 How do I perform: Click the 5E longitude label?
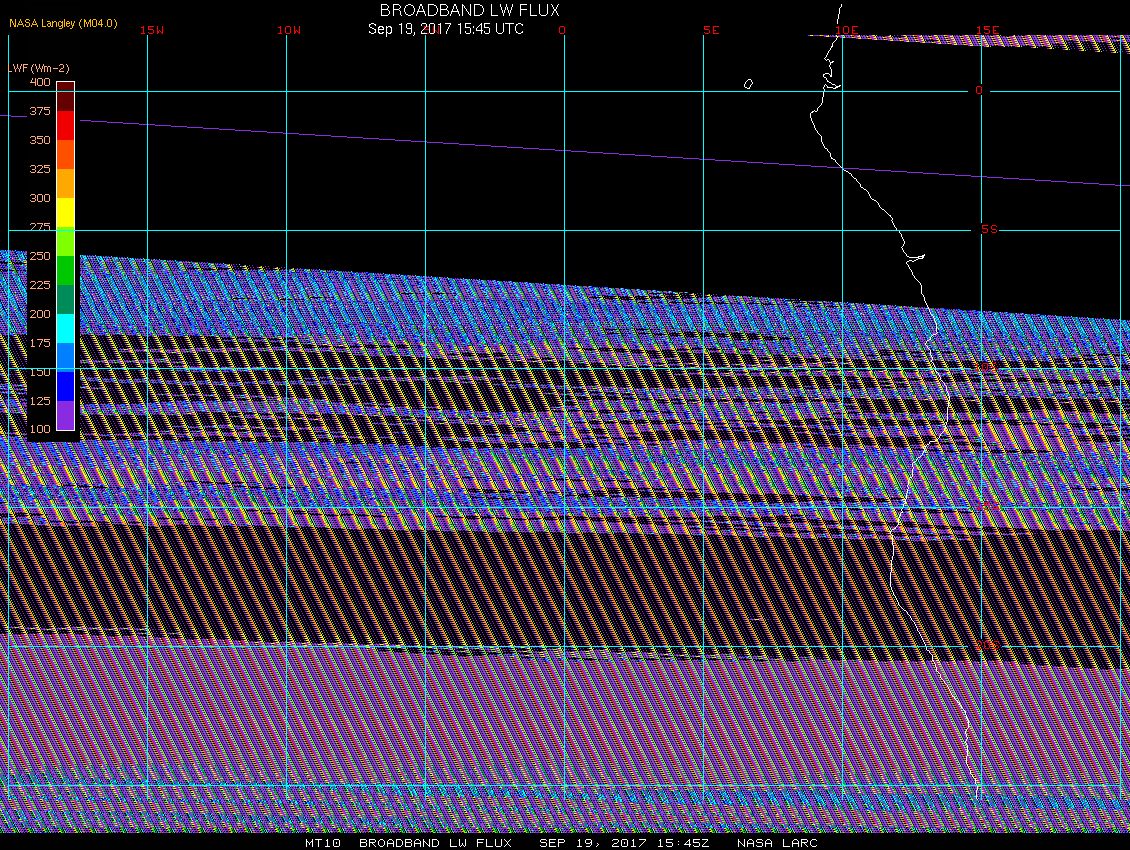tap(711, 31)
